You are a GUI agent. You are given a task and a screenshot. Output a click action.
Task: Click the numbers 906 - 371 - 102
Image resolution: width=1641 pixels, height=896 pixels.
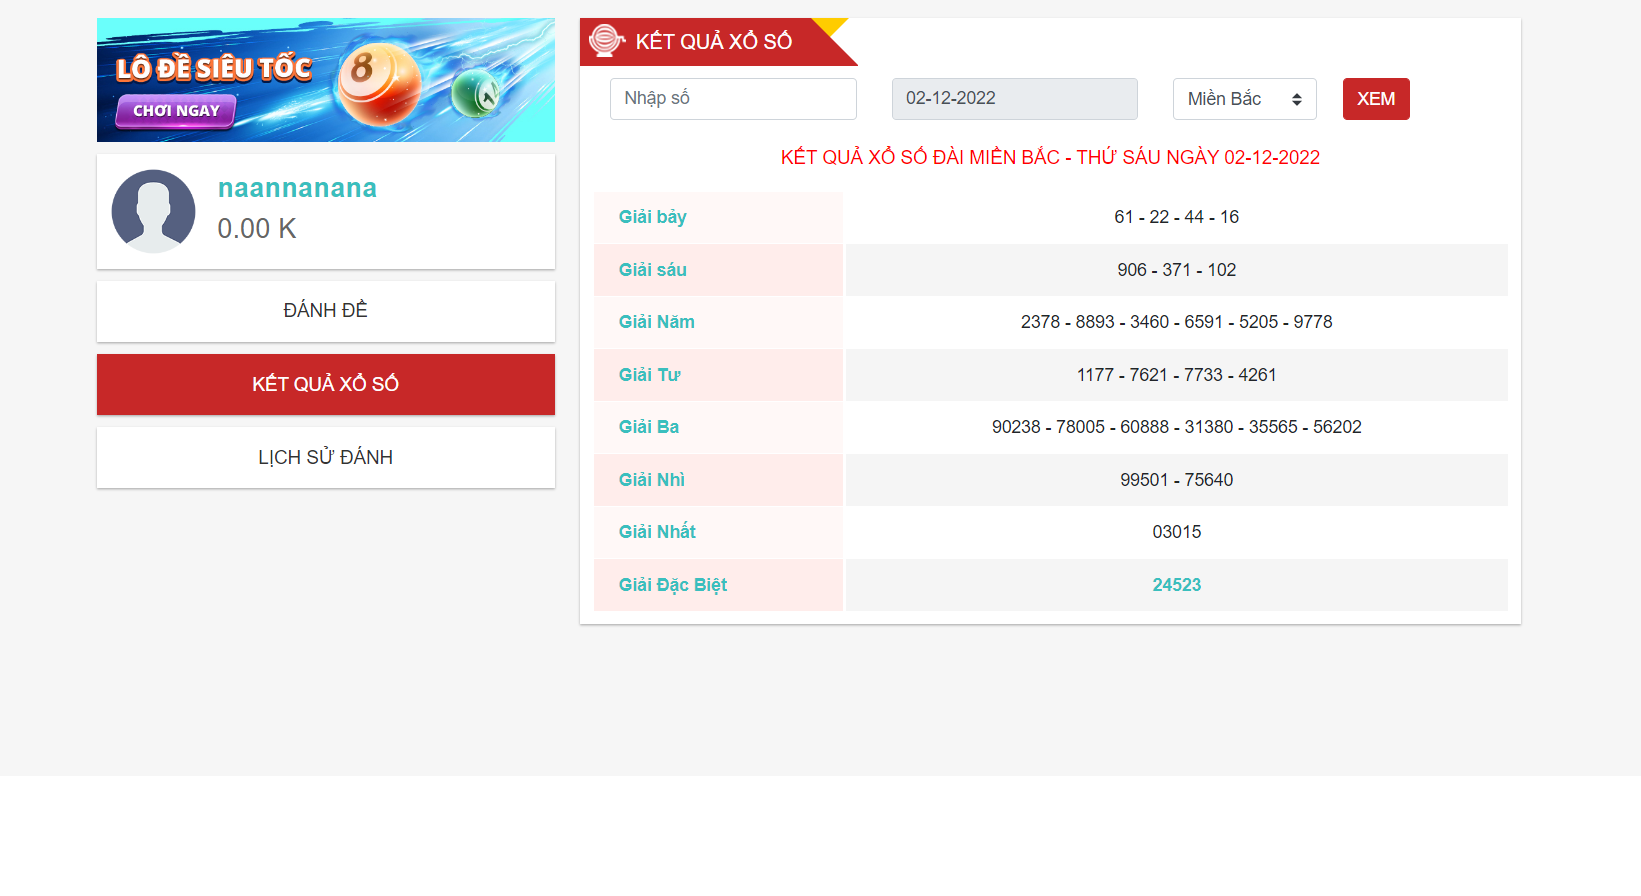click(1177, 270)
